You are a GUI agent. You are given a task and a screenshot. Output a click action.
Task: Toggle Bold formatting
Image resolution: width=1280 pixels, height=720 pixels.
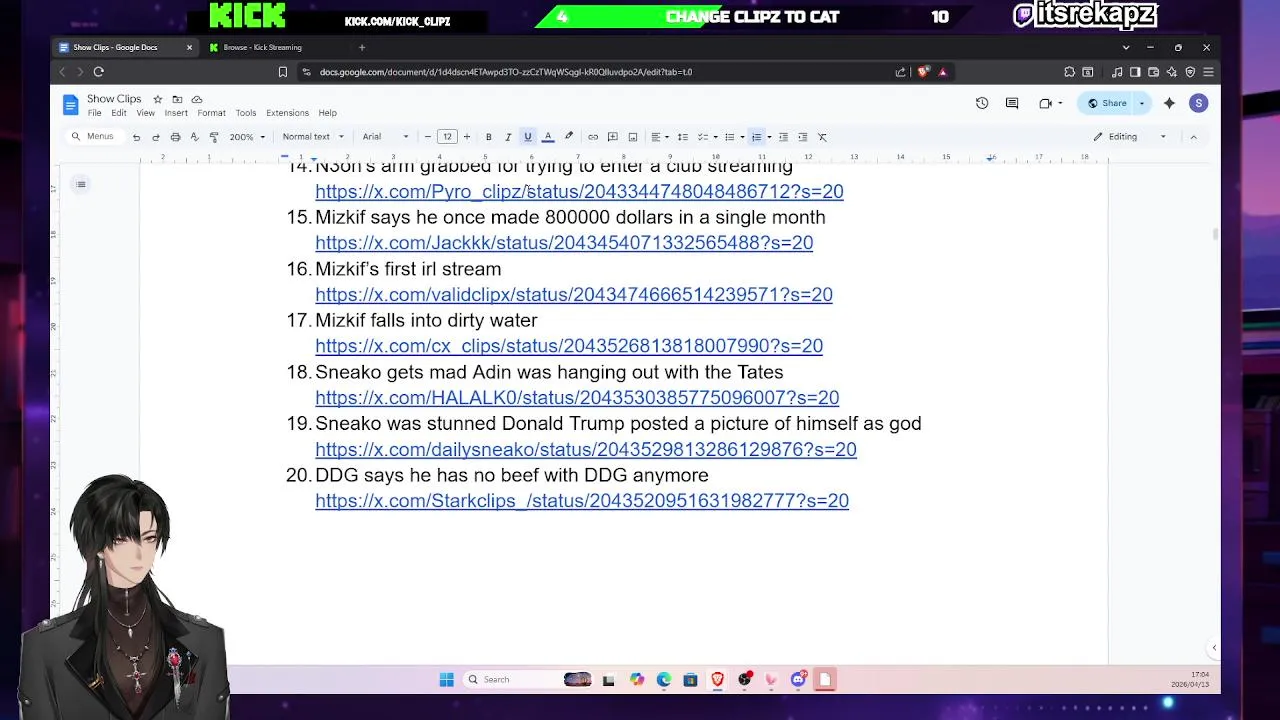[x=488, y=137]
